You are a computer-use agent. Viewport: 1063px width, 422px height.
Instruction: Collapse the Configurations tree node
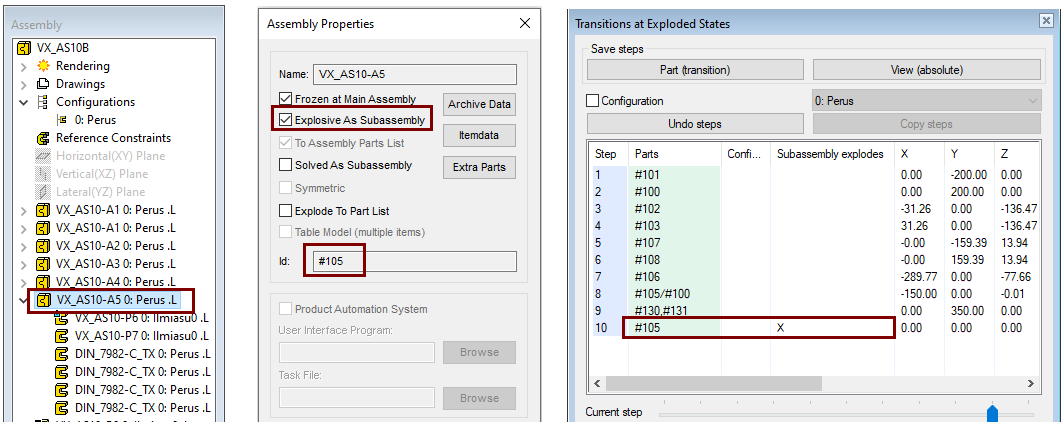(x=23, y=102)
